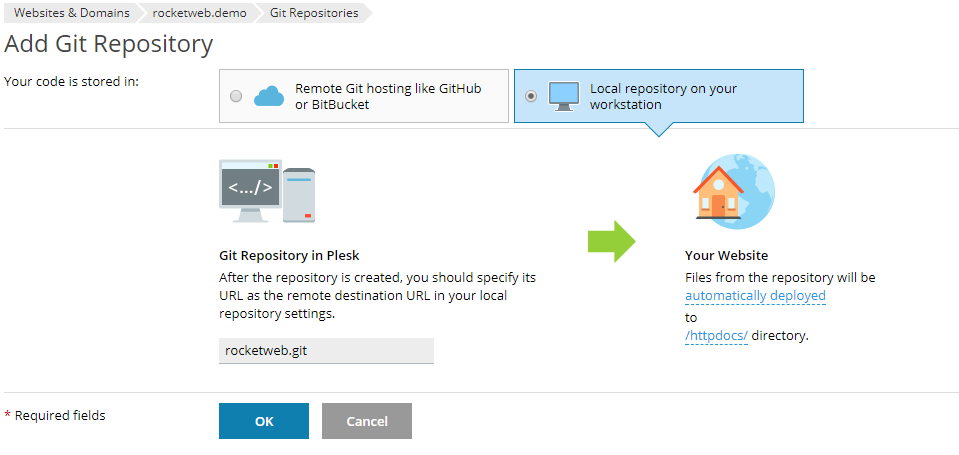The height and width of the screenshot is (455, 959).
Task: Click the monitor icon for local repository
Action: click(x=563, y=97)
